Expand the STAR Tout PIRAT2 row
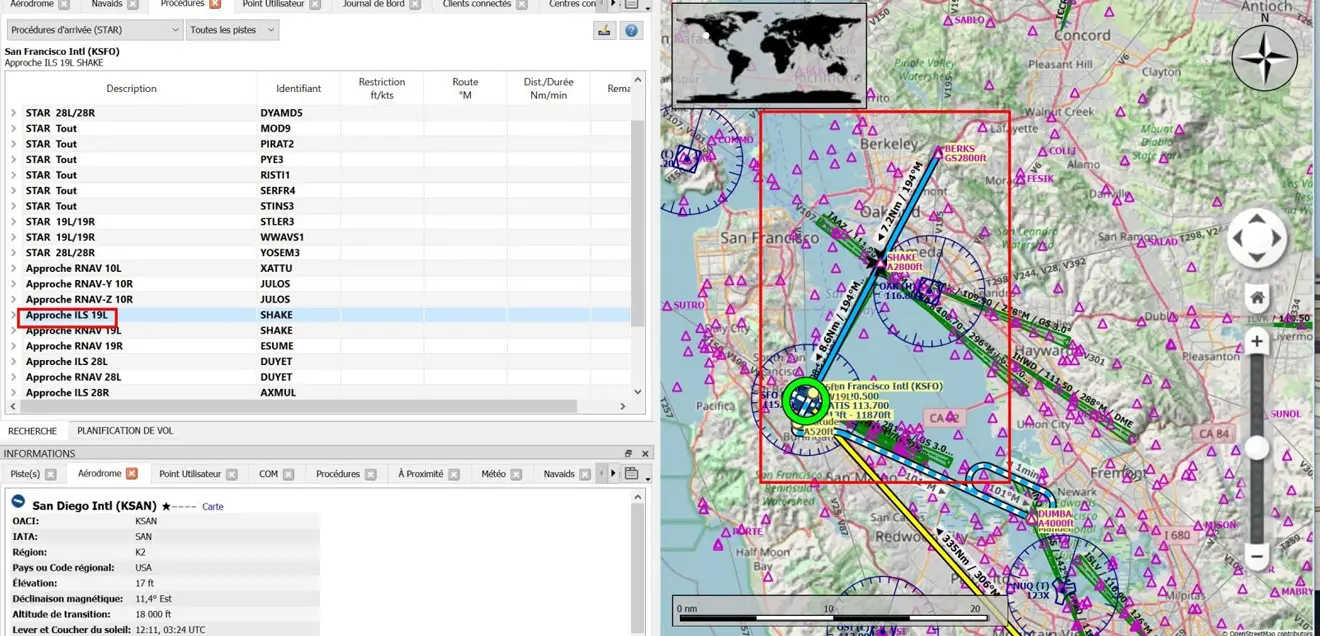Image resolution: width=1320 pixels, height=636 pixels. coord(13,144)
